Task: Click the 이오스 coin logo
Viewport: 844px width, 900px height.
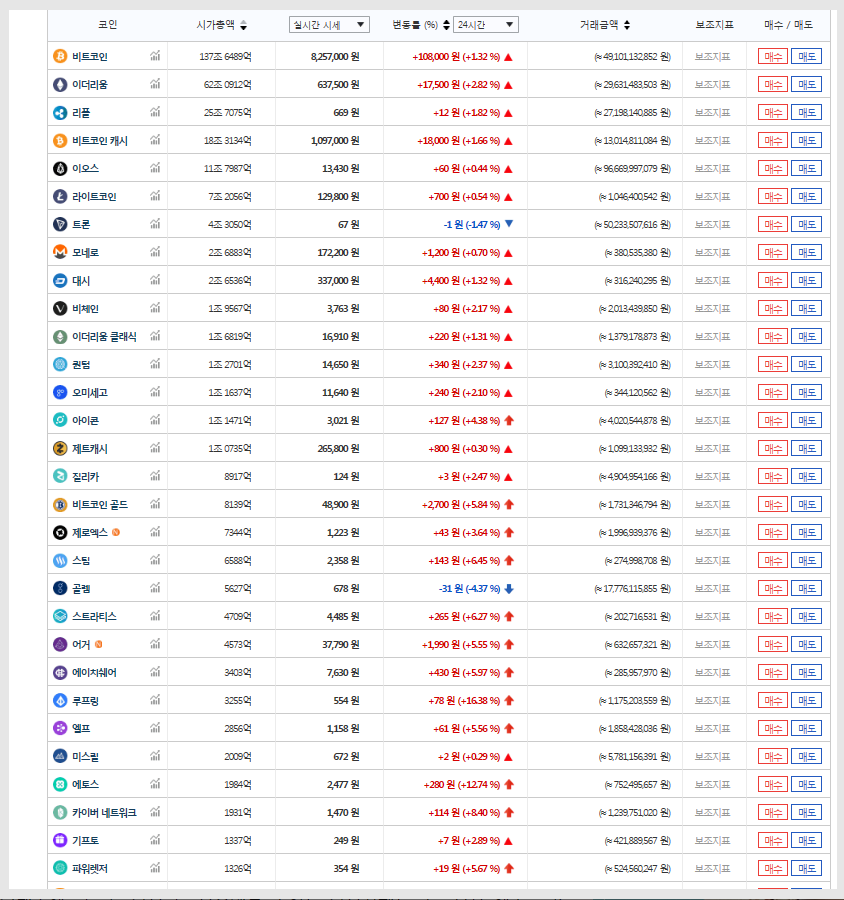Action: coord(60,169)
